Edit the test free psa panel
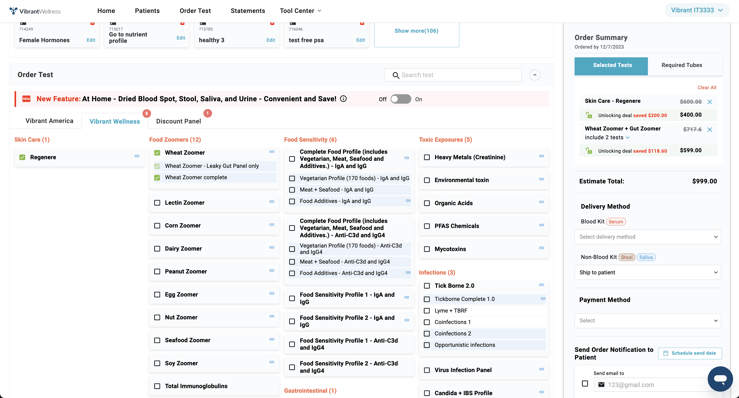Image resolution: width=739 pixels, height=398 pixels. pos(361,41)
